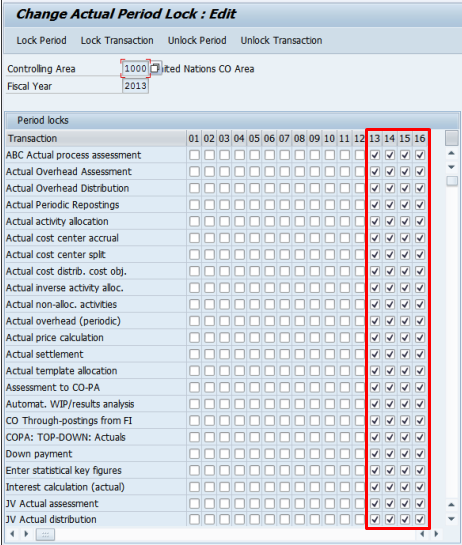The image size is (462, 545).
Task: Open search help icon beside Controlling Area
Action: coord(155,68)
